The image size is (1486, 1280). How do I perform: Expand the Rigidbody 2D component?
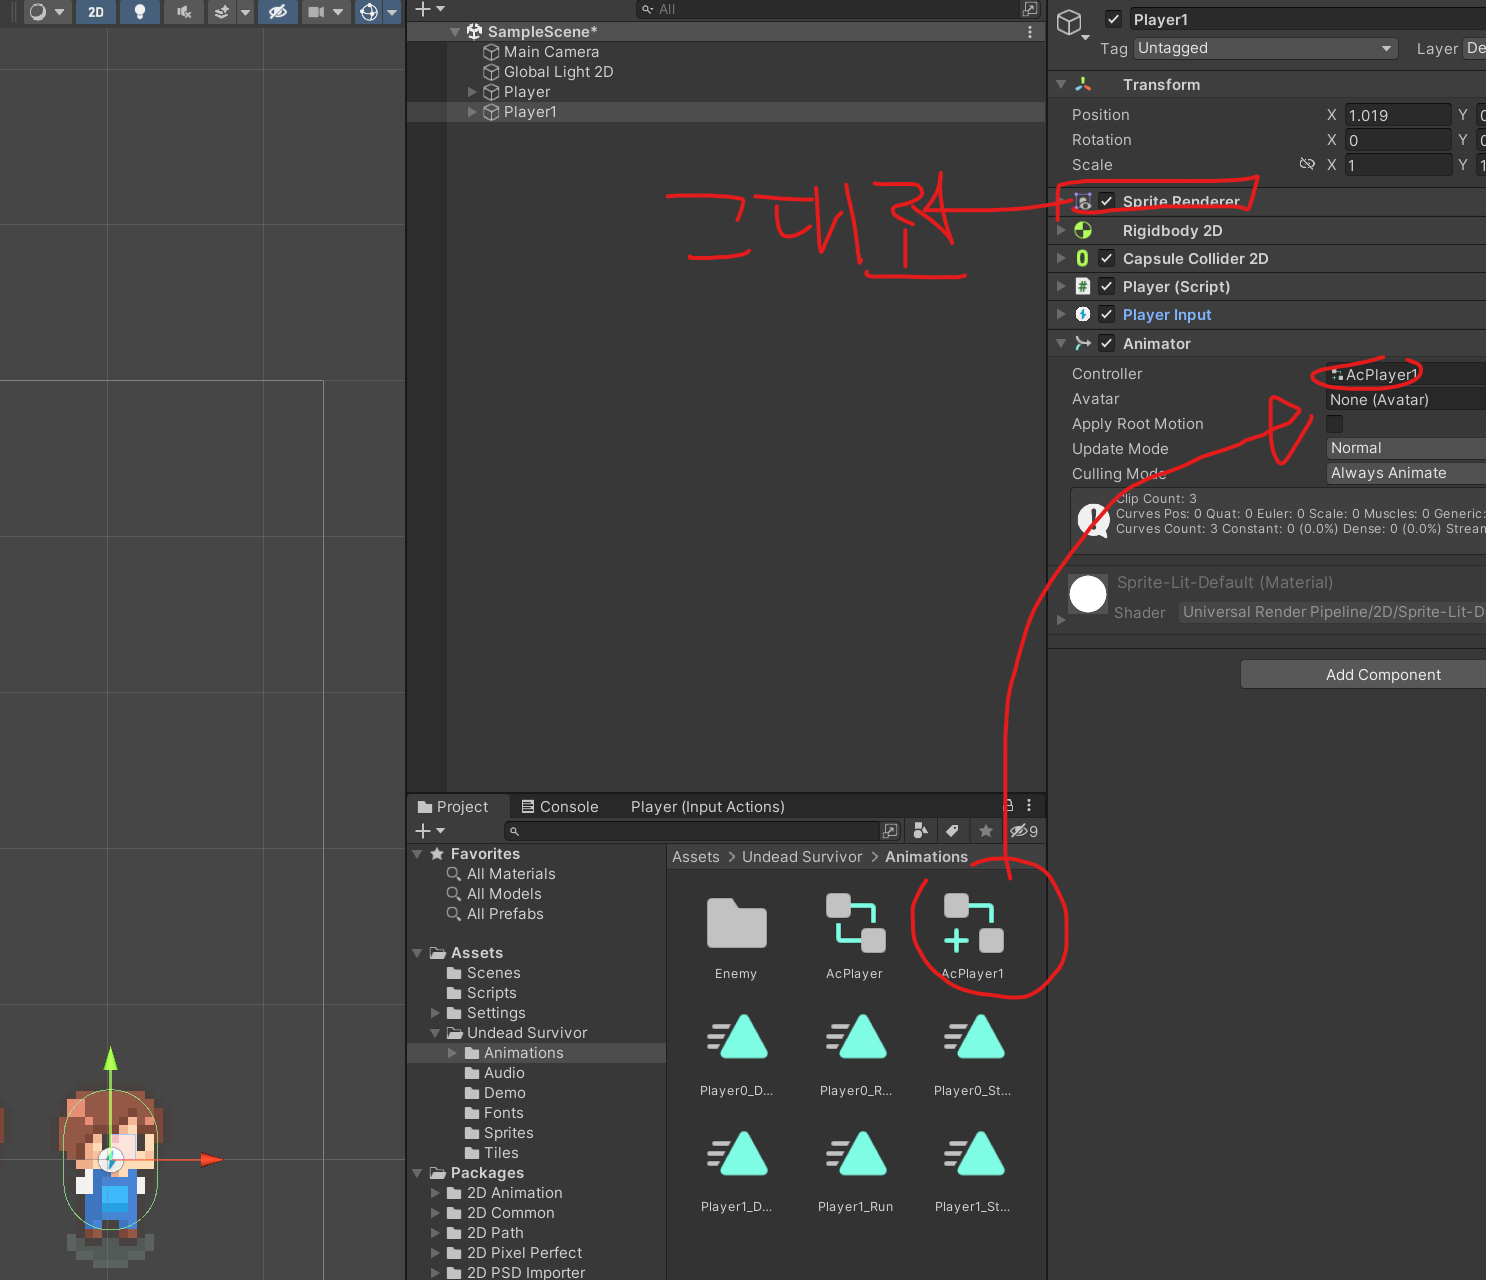click(x=1061, y=230)
